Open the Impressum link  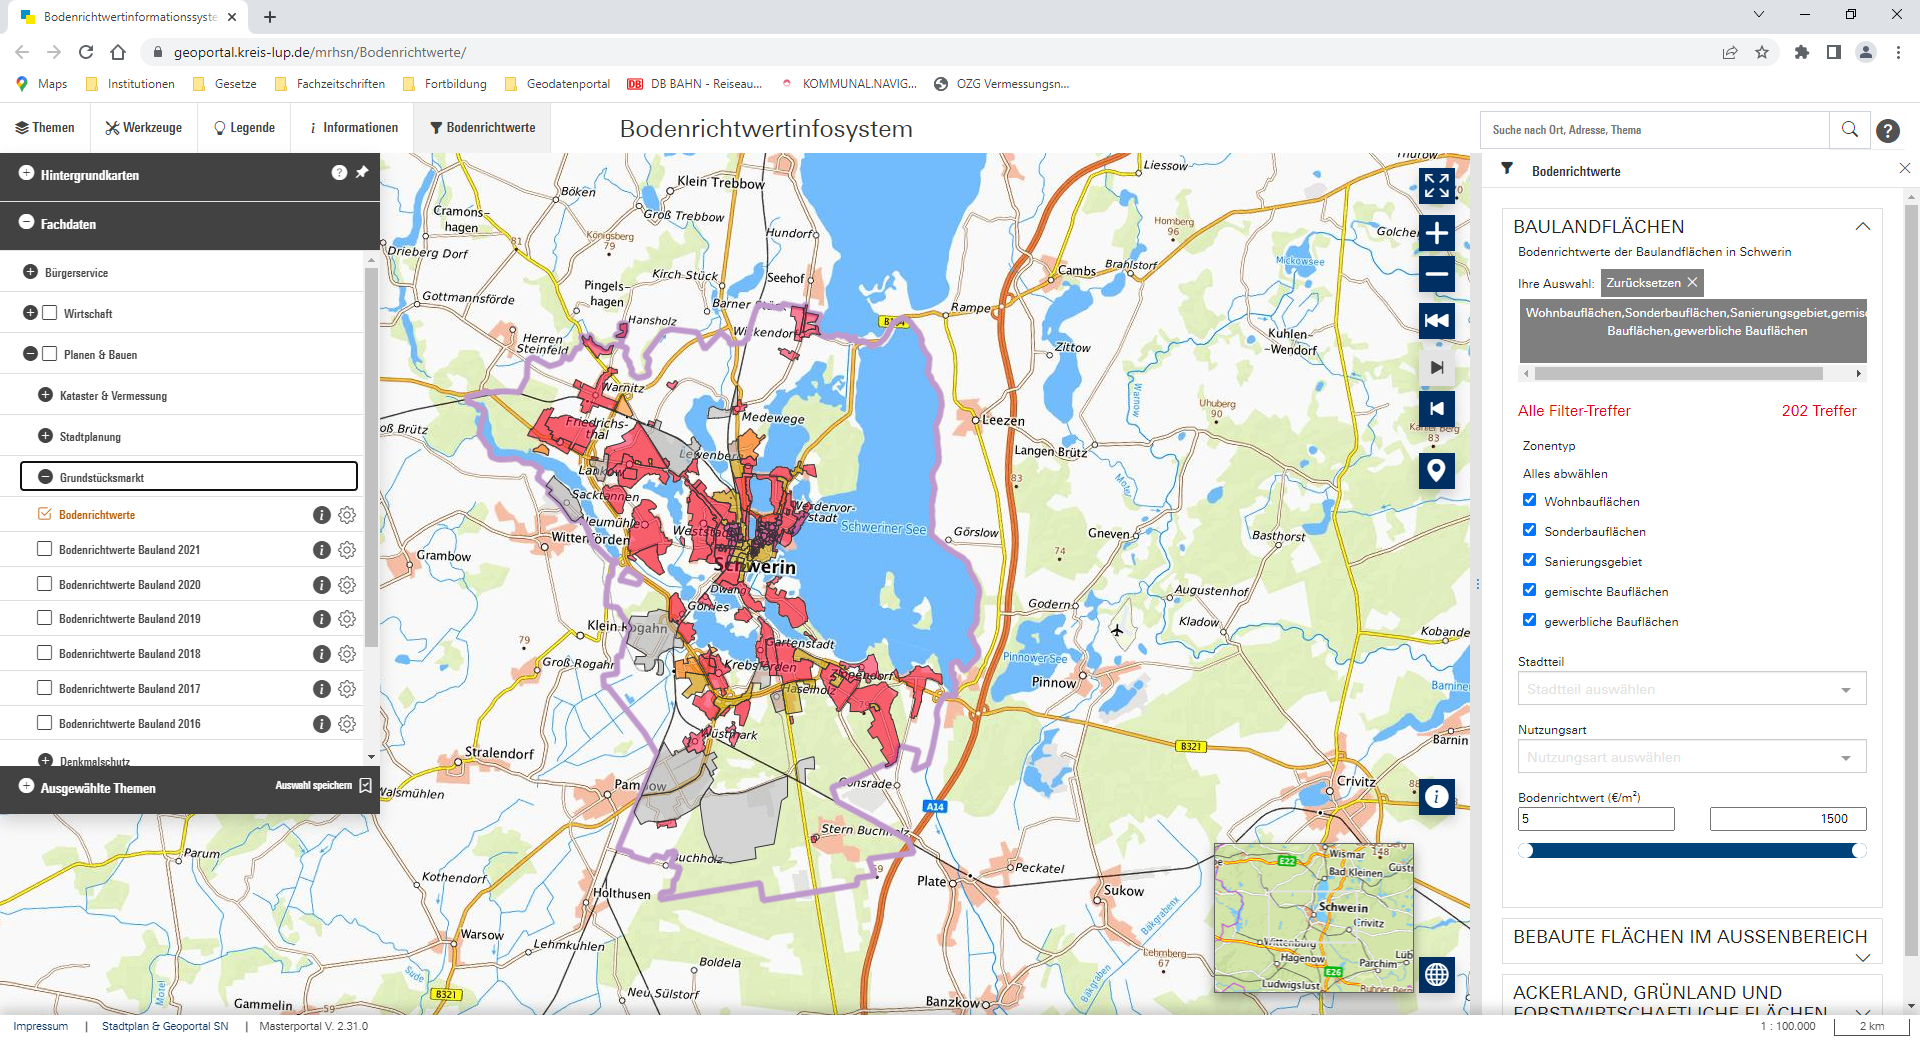coord(41,1026)
